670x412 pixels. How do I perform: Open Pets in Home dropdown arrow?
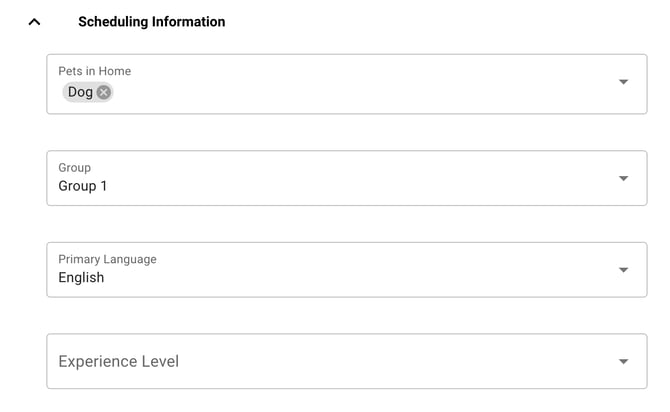click(x=623, y=82)
